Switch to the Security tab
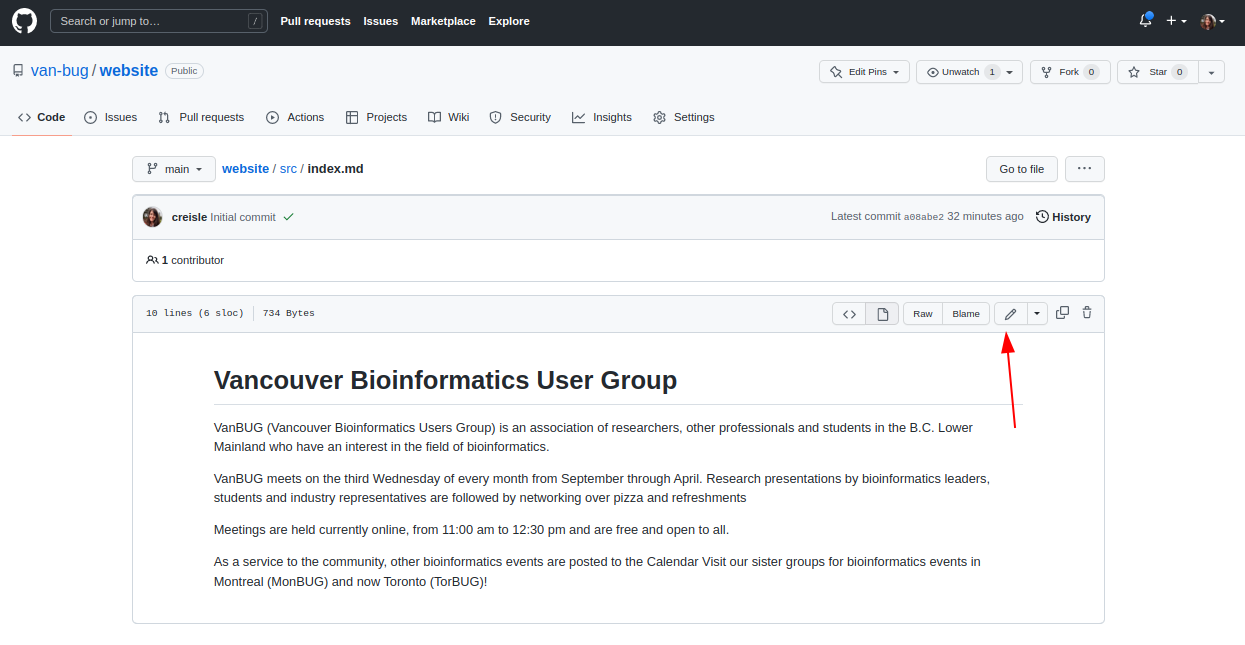This screenshot has width=1245, height=645. [520, 117]
